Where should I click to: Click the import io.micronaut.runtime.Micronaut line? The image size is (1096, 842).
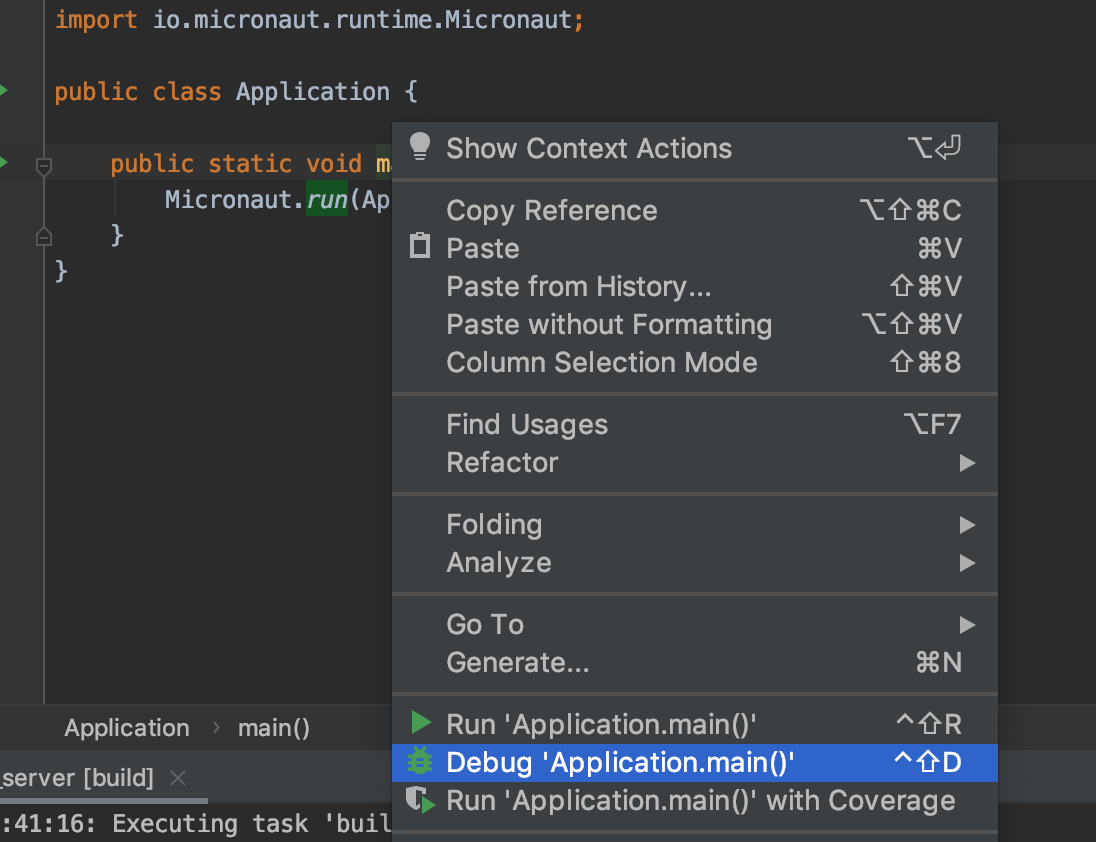tap(319, 20)
